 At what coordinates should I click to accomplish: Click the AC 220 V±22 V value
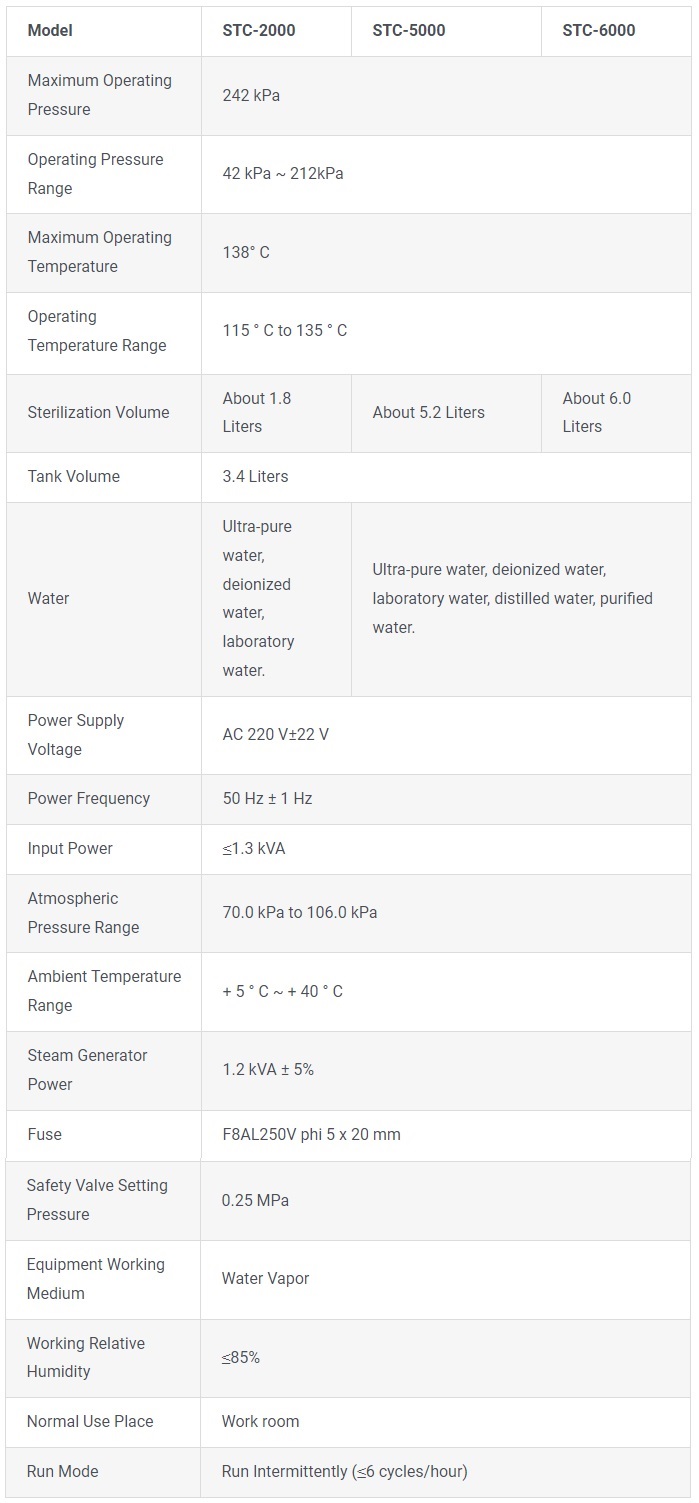click(x=275, y=734)
